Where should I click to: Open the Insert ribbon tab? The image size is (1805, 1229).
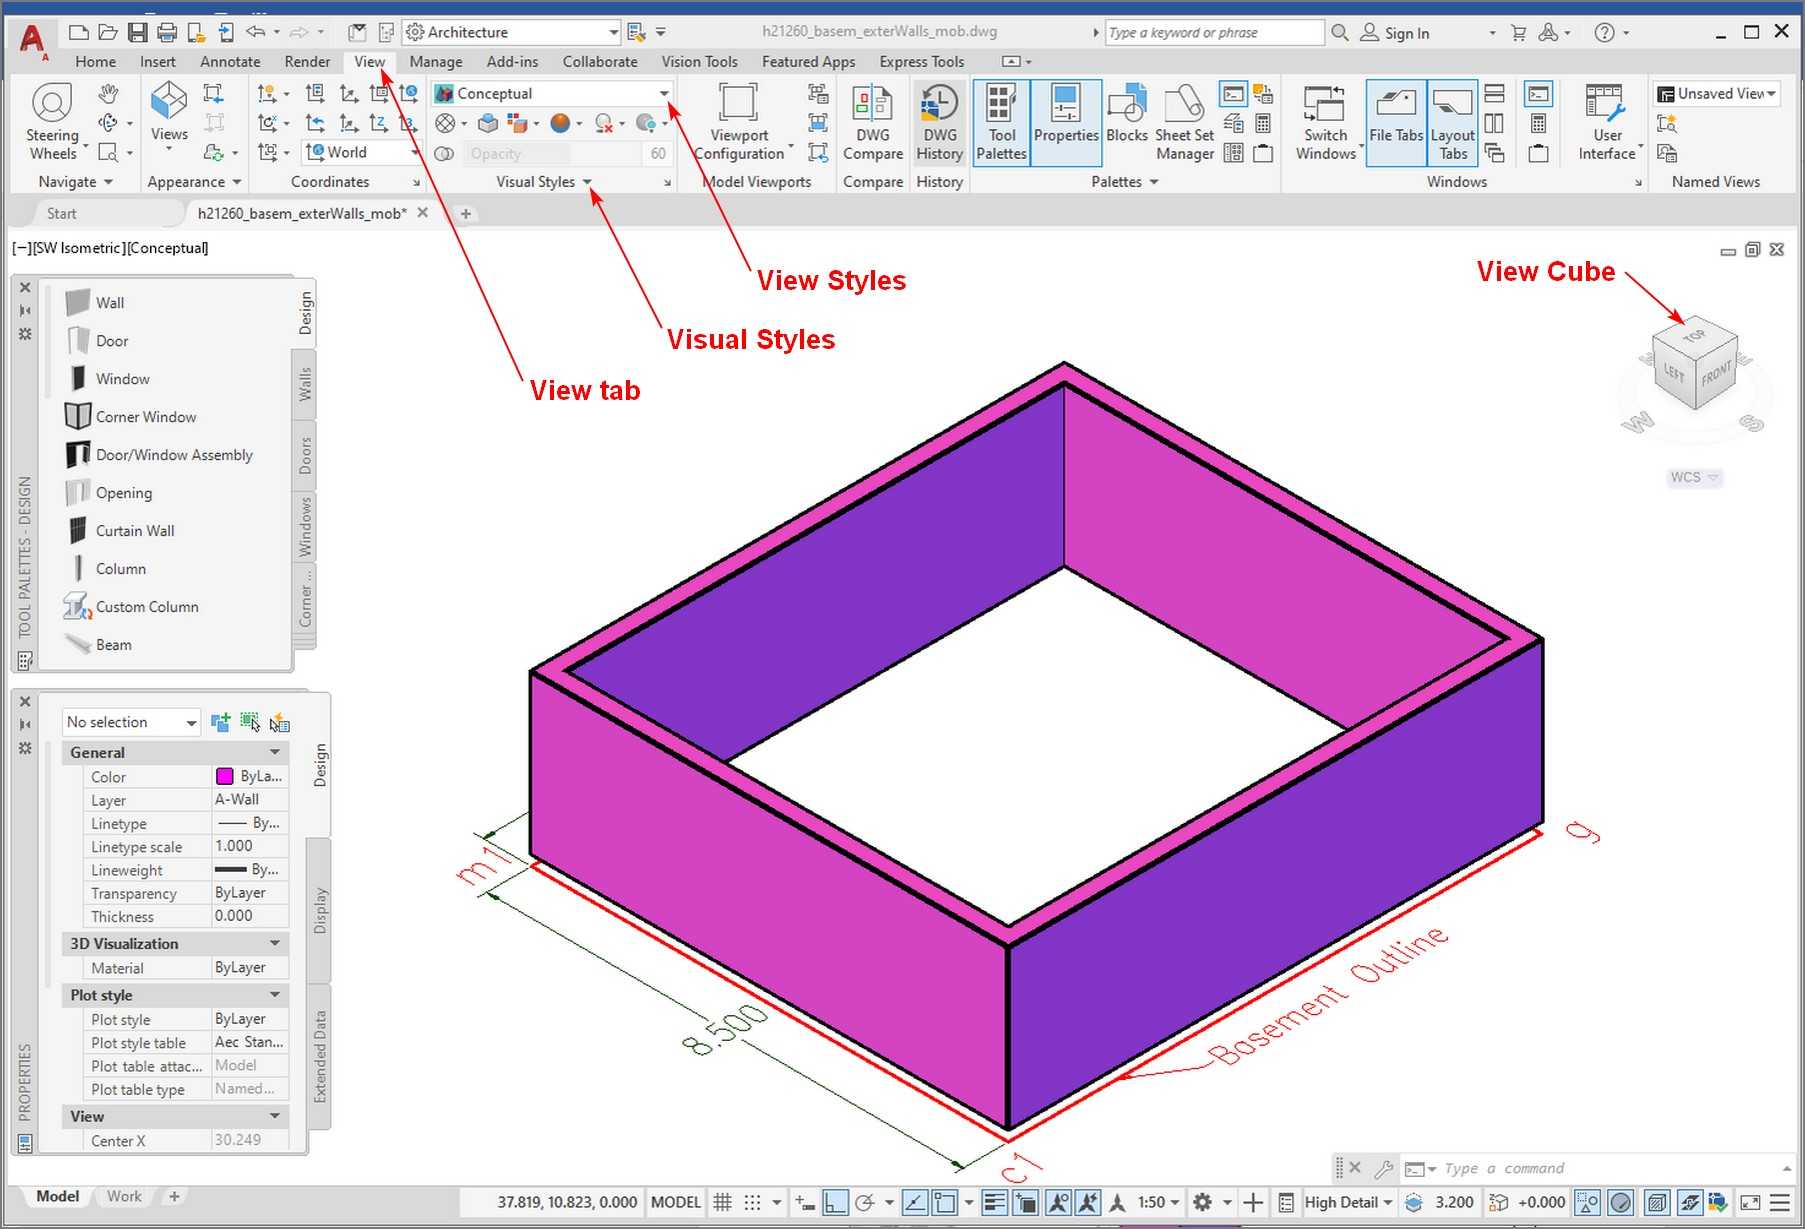(158, 61)
